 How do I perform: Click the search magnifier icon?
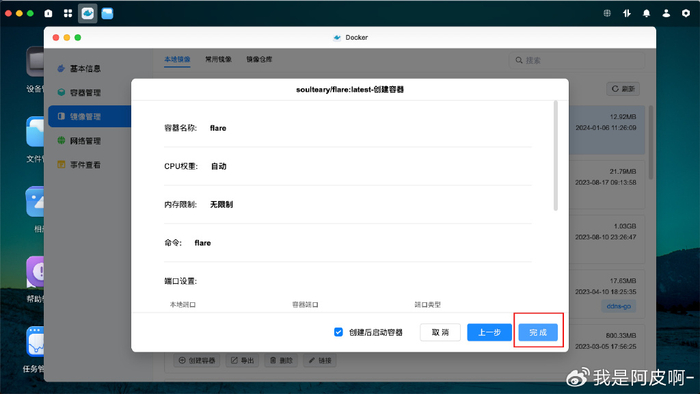(519, 60)
